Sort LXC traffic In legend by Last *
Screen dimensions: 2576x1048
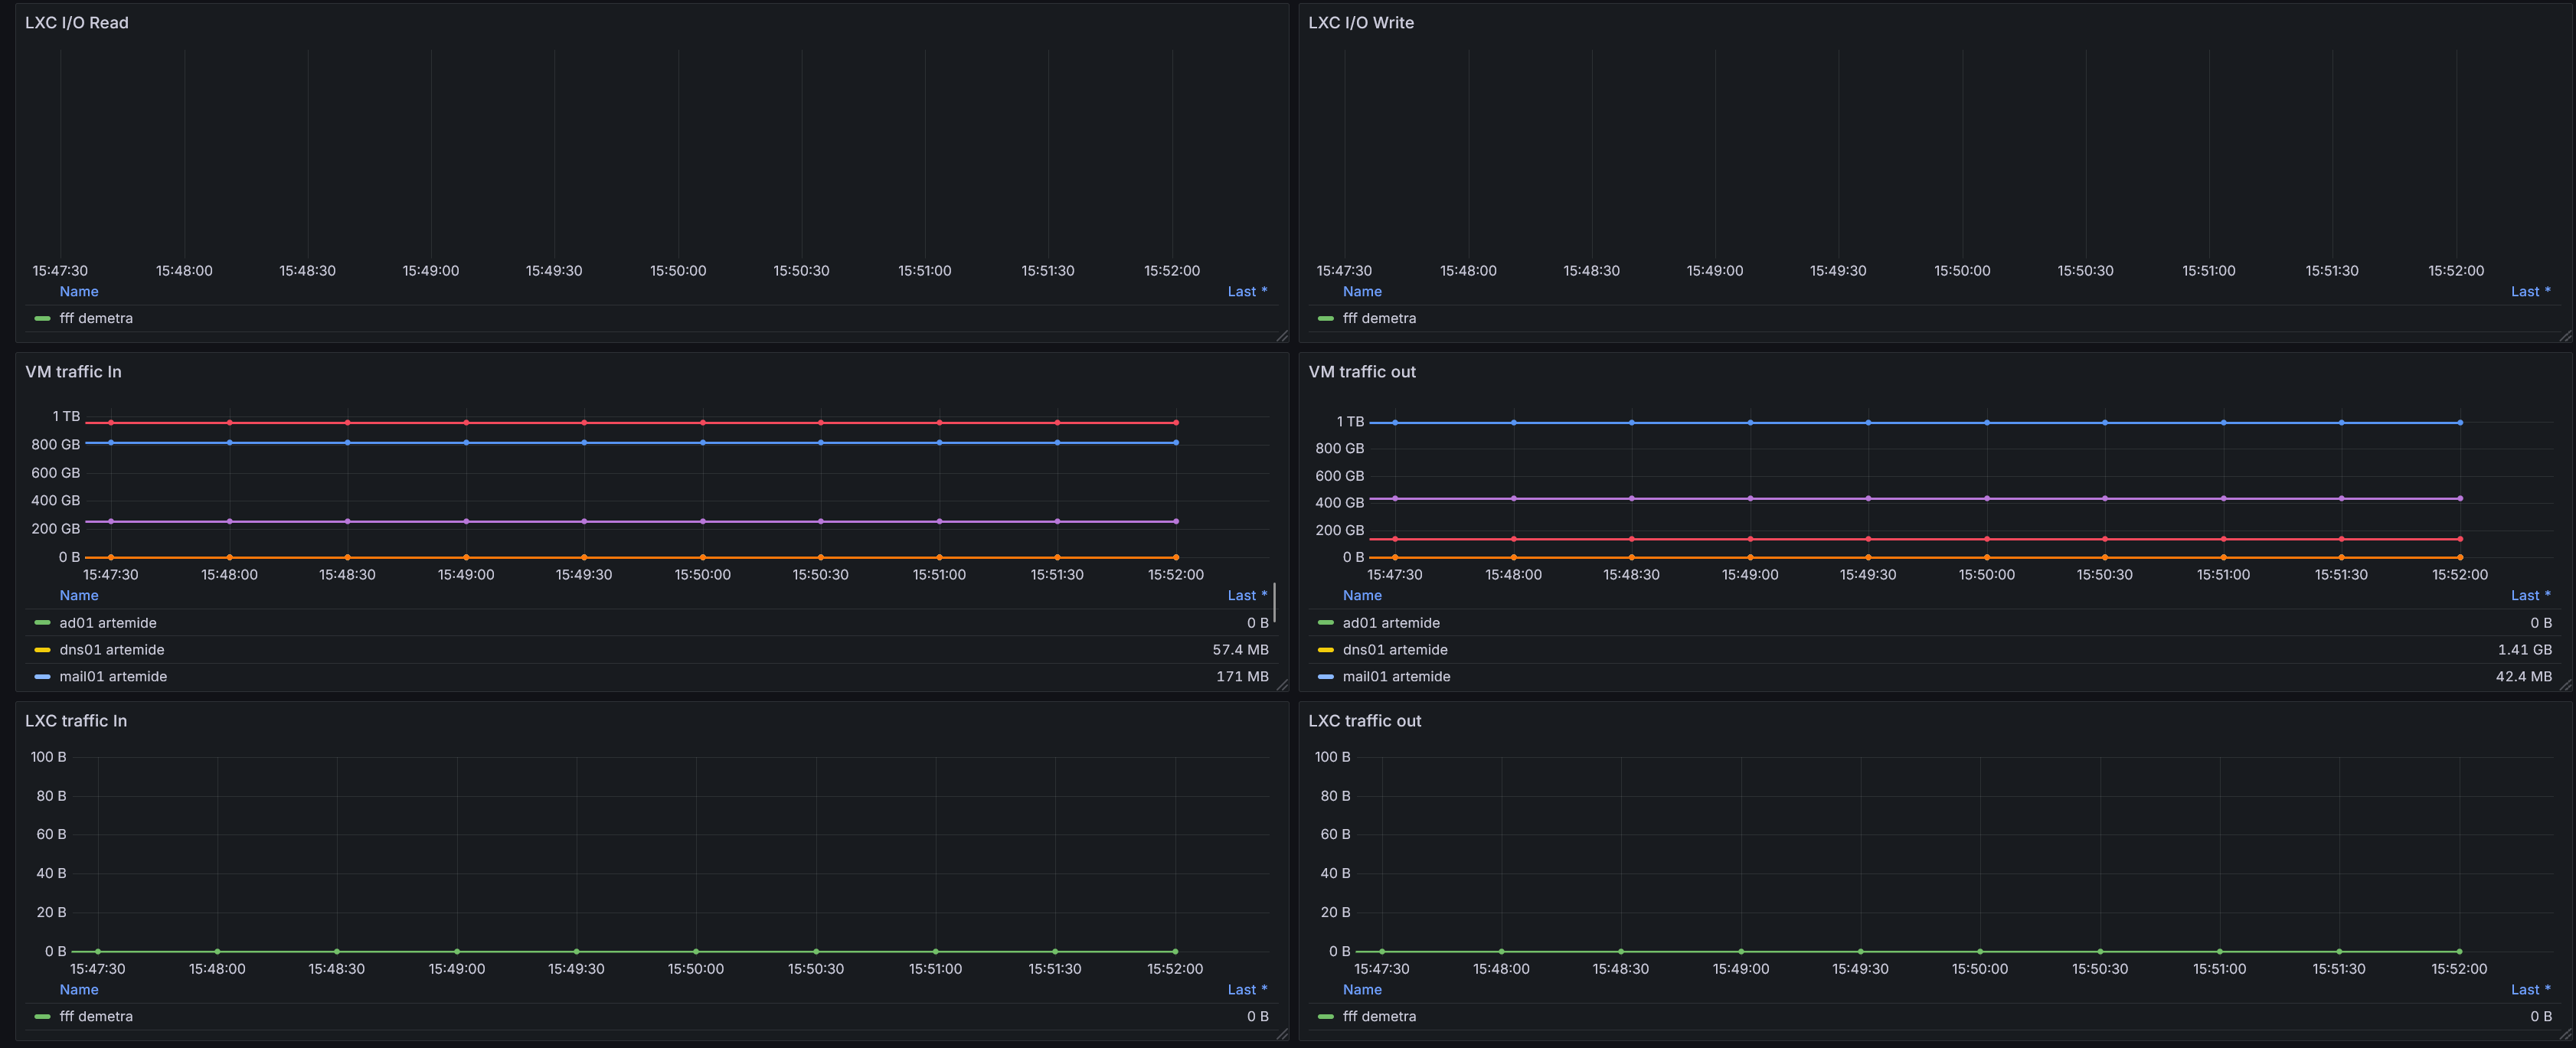click(x=1246, y=990)
